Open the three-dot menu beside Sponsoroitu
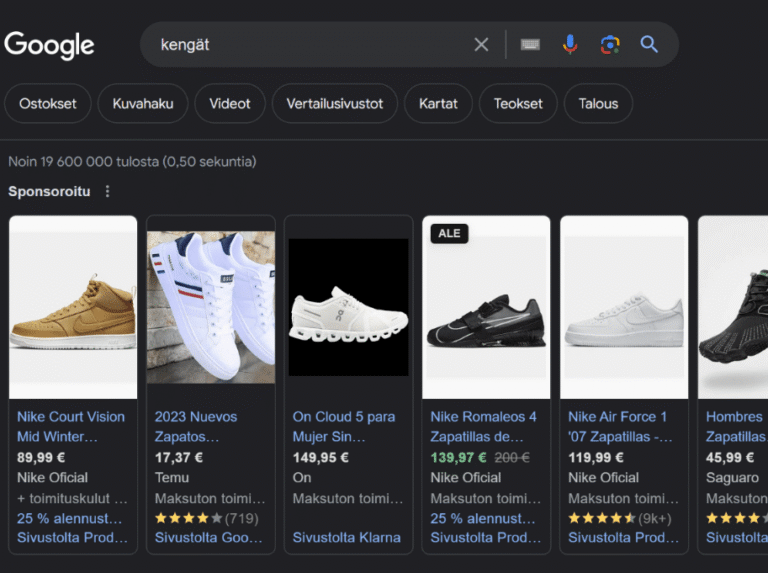This screenshot has width=768, height=573. 108,191
